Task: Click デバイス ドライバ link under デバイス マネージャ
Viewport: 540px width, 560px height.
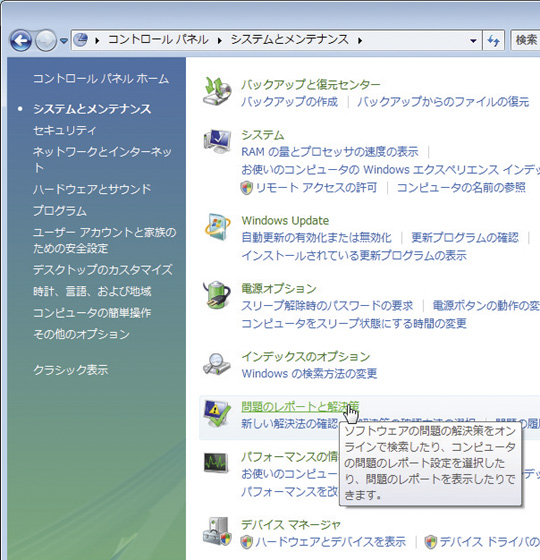Action: 490,541
